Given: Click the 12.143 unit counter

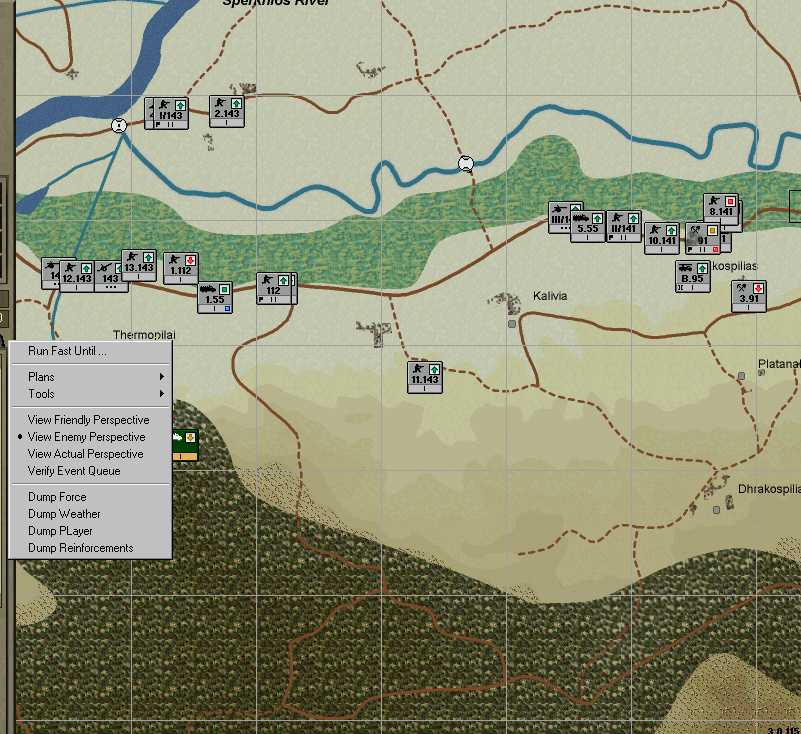Looking at the screenshot, I should tap(77, 276).
